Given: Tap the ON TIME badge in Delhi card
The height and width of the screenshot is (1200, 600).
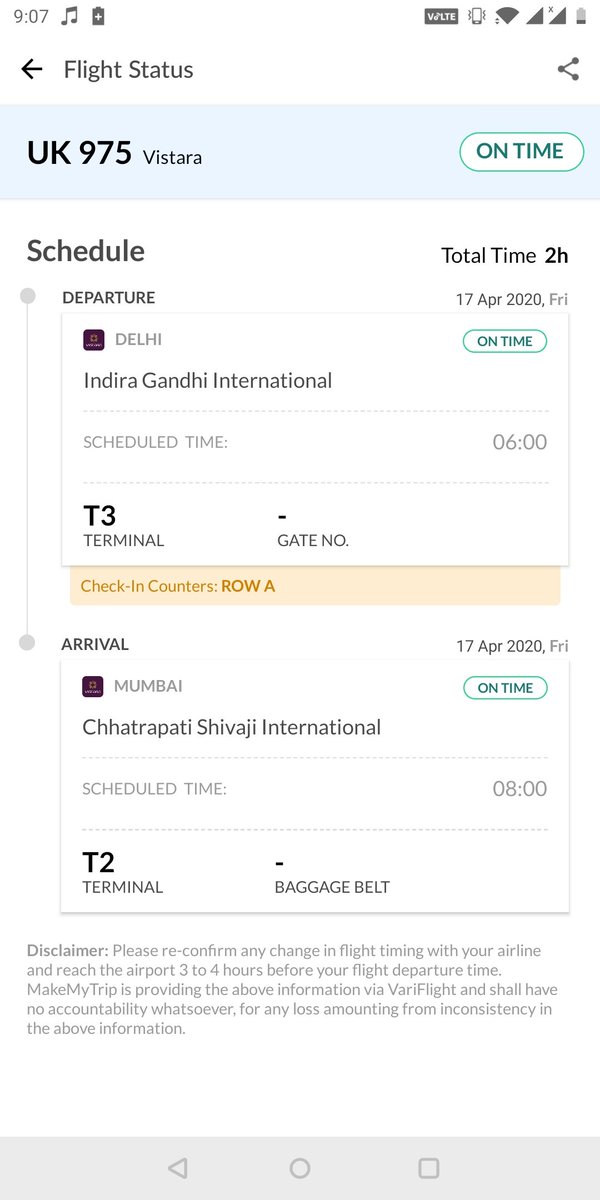Looking at the screenshot, I should [x=505, y=341].
